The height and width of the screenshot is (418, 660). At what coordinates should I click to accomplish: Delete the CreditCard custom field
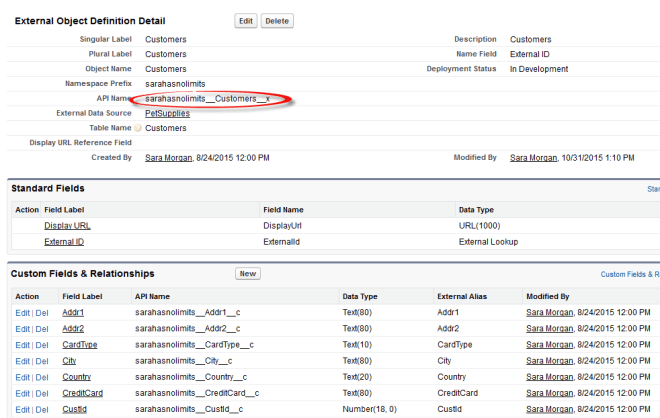[42, 394]
